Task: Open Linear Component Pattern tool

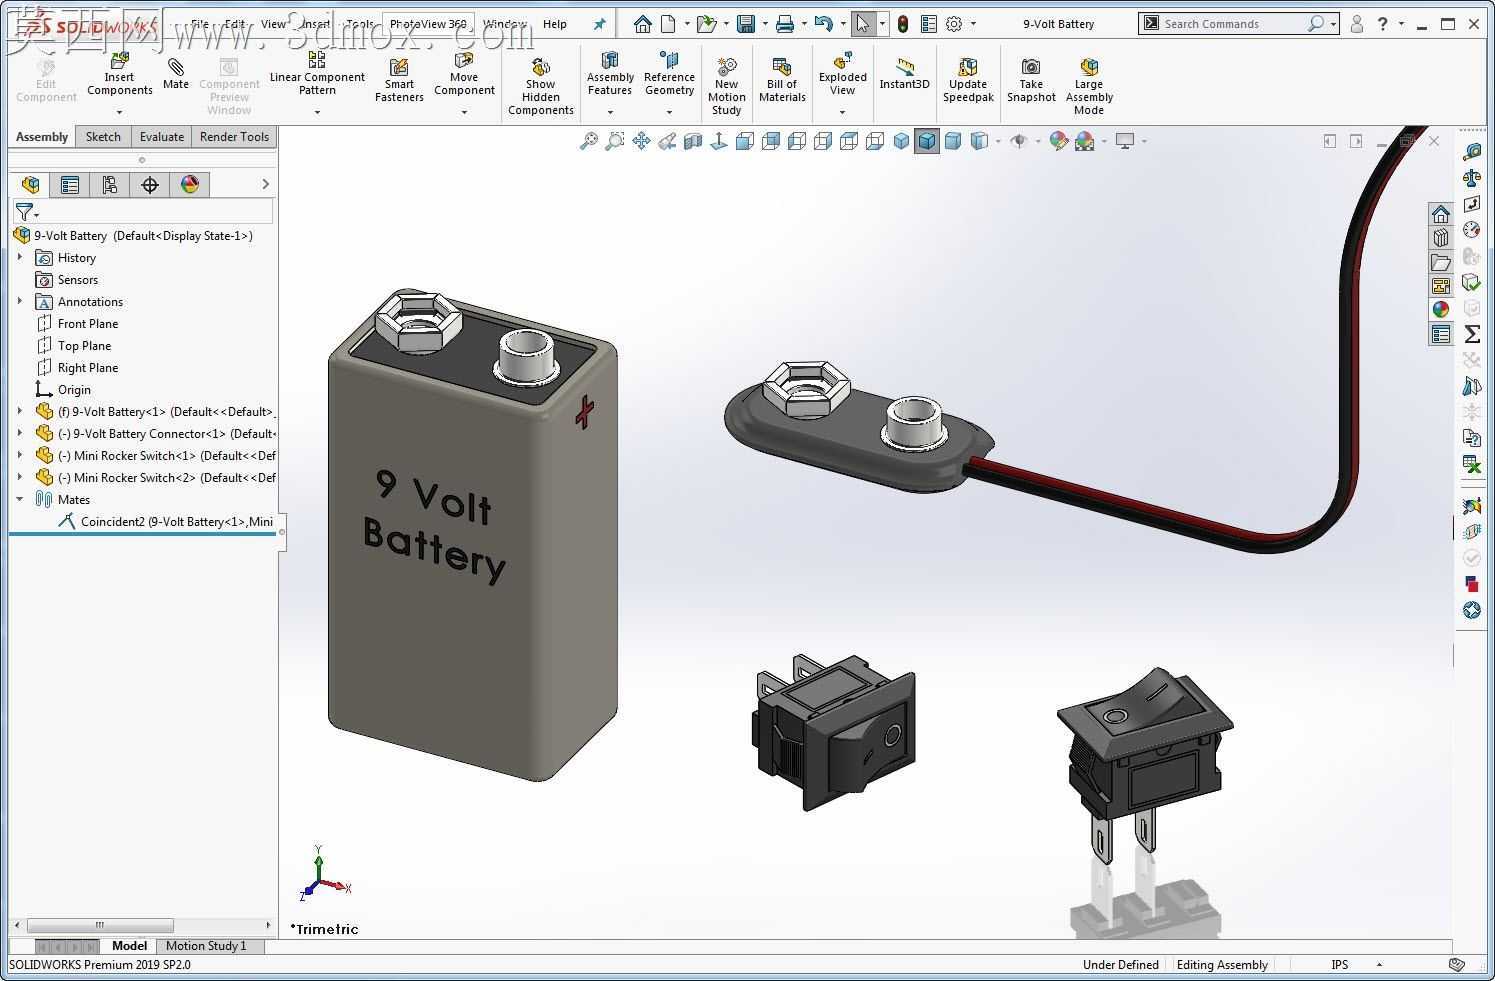Action: [317, 75]
